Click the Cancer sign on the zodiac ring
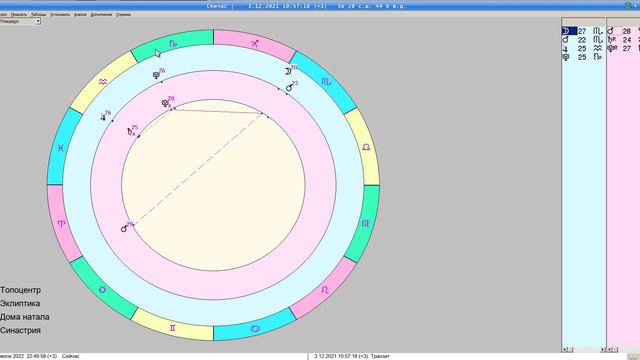This screenshot has height=360, width=640. click(254, 329)
